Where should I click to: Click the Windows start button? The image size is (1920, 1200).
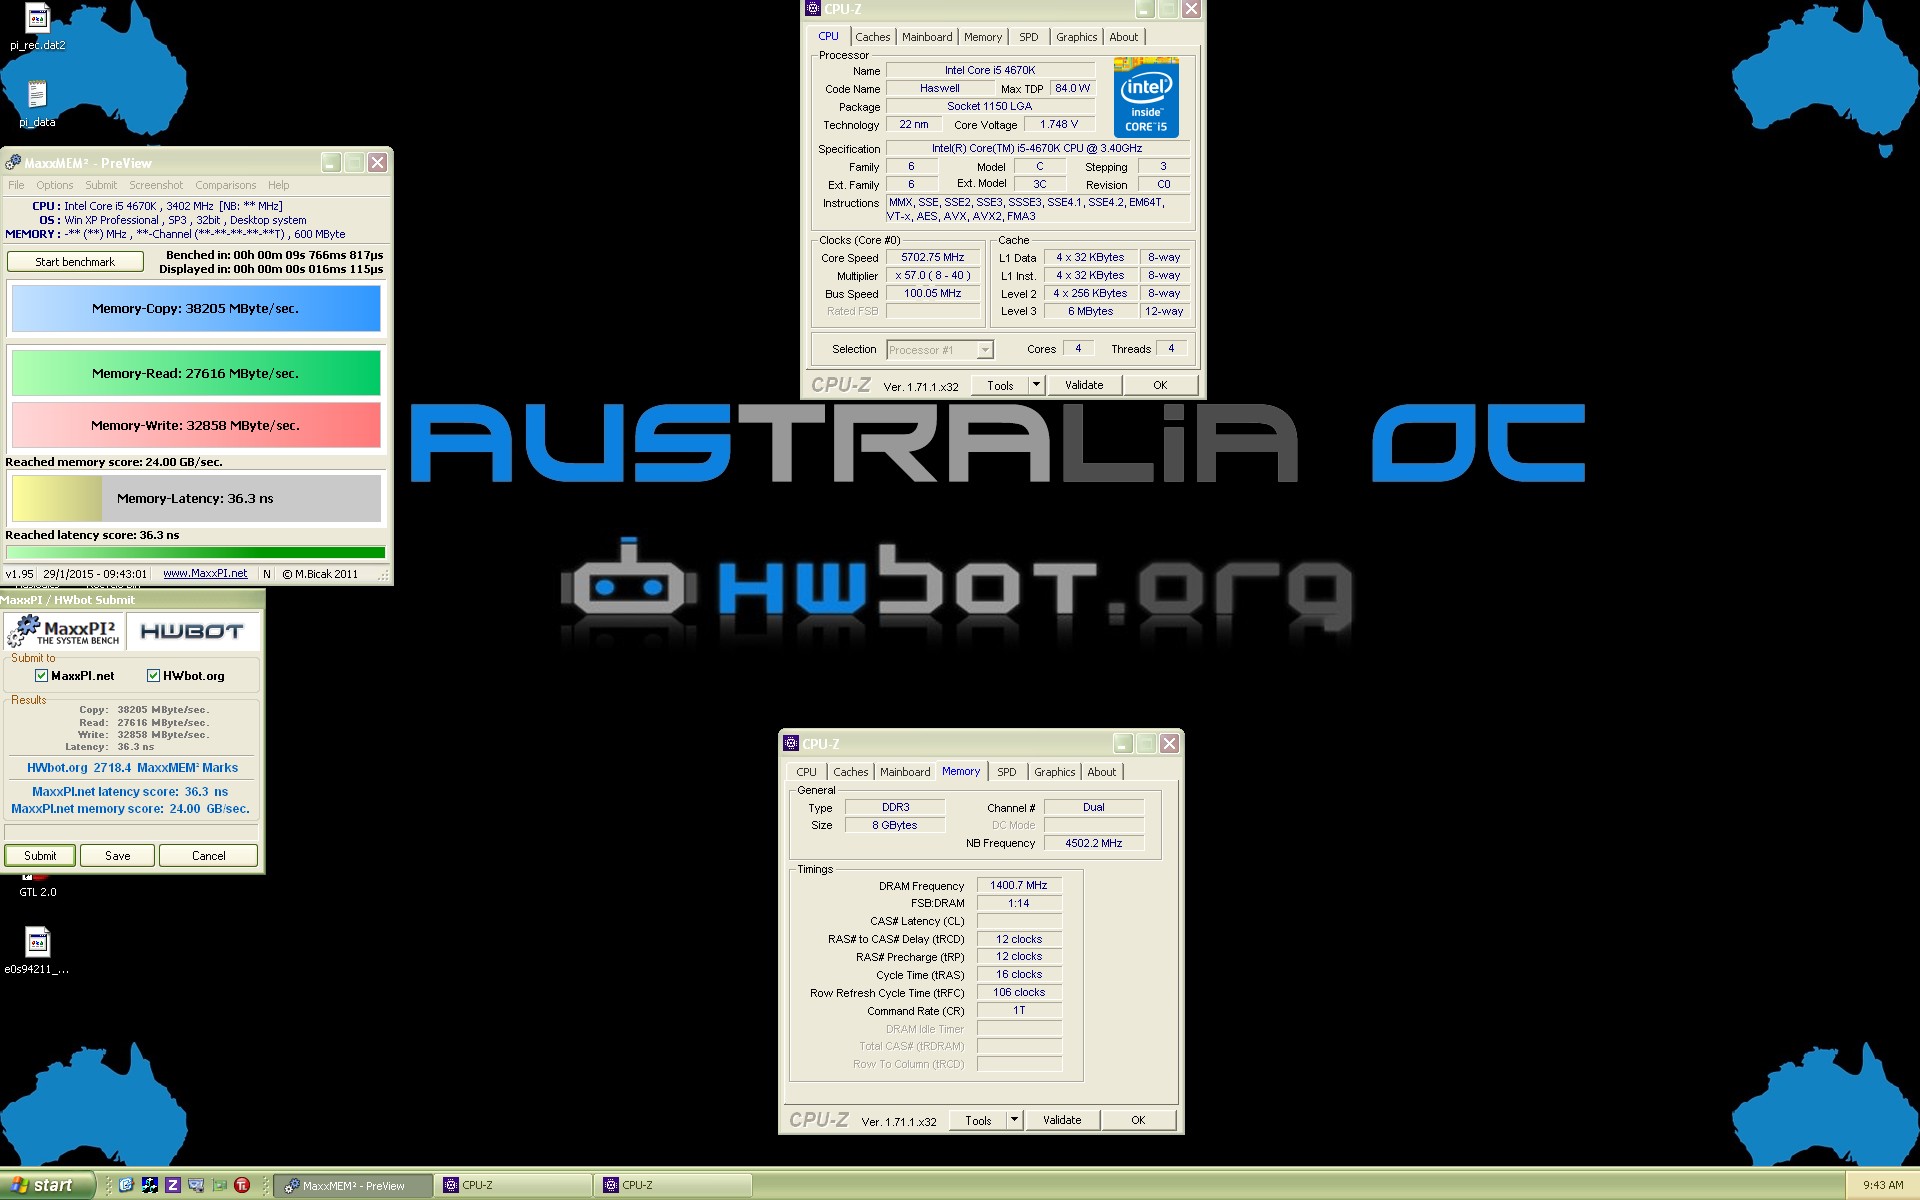tap(47, 1185)
